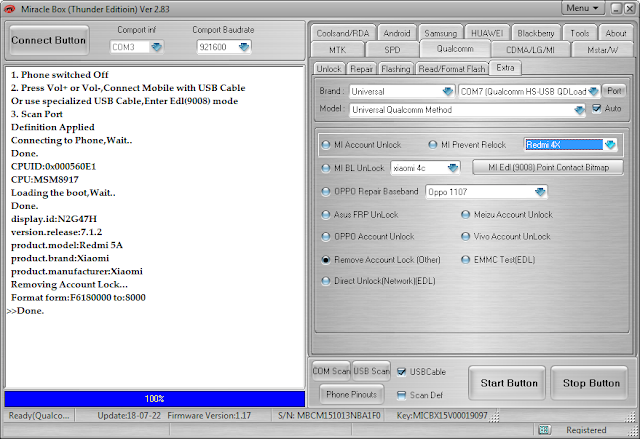Select the MI Account Unlock radio button
The height and width of the screenshot is (439, 640).
(326, 145)
